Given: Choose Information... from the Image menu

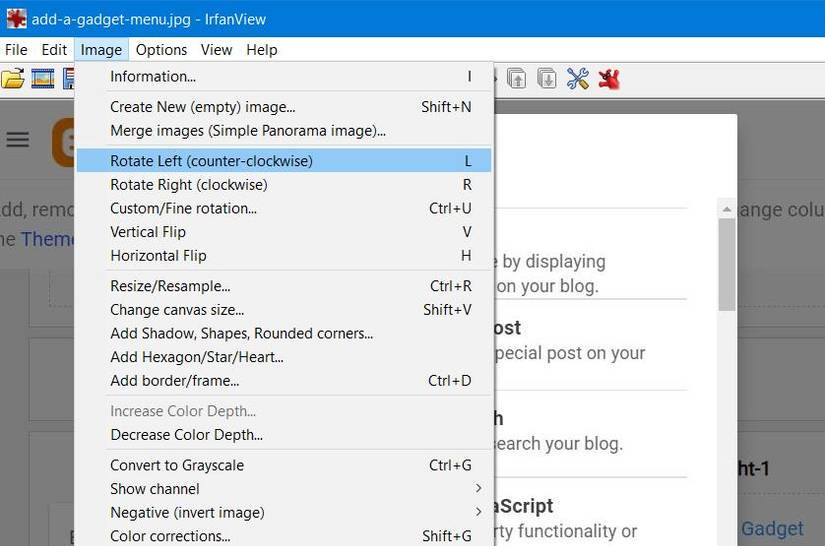Looking at the screenshot, I should pos(284,77).
